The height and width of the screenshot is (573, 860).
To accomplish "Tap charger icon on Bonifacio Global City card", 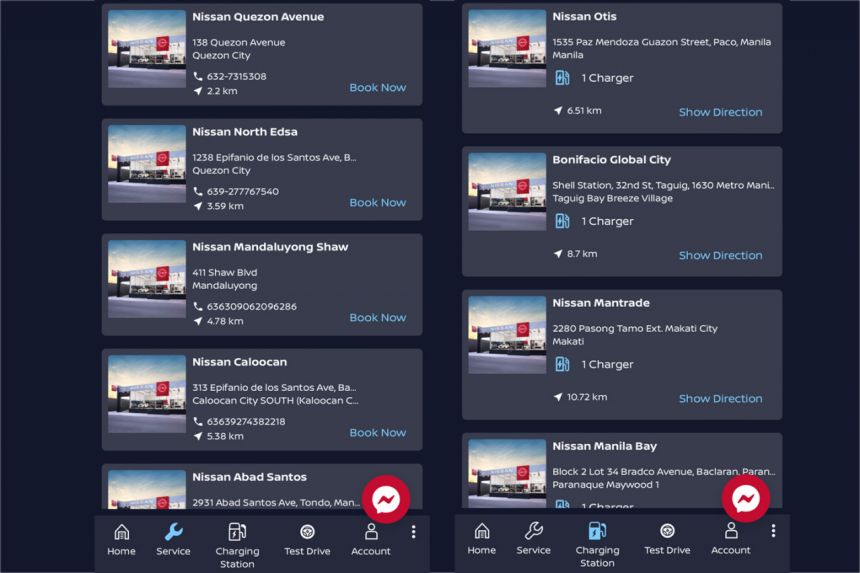I will tap(562, 221).
